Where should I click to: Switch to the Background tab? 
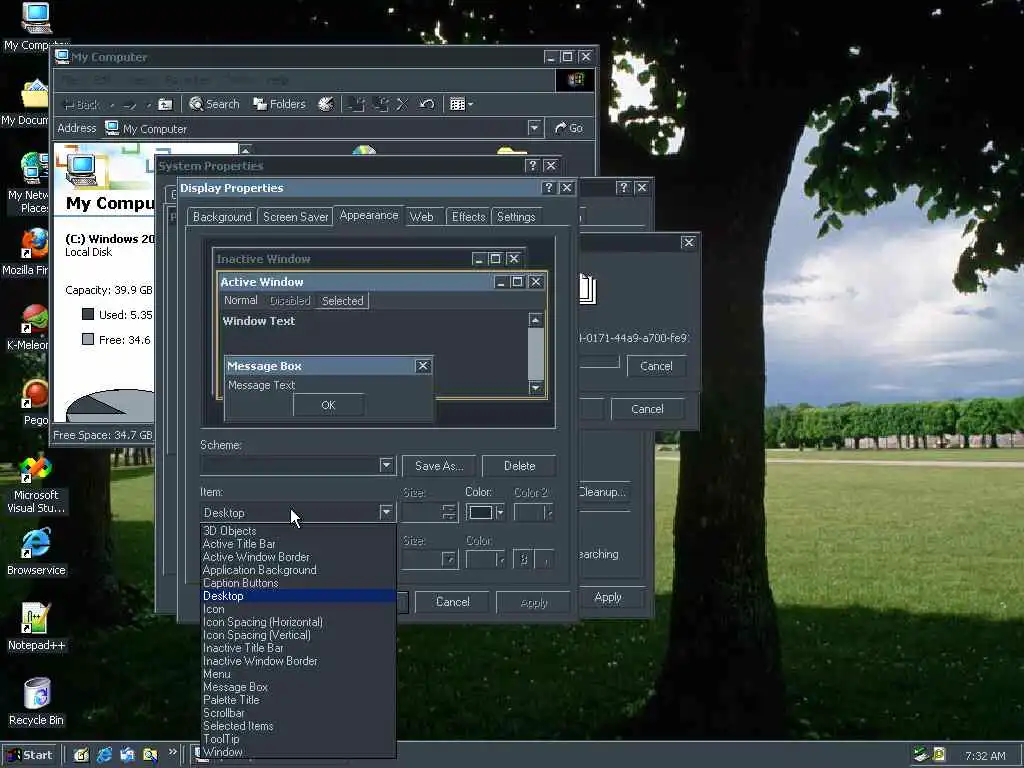tap(222, 217)
